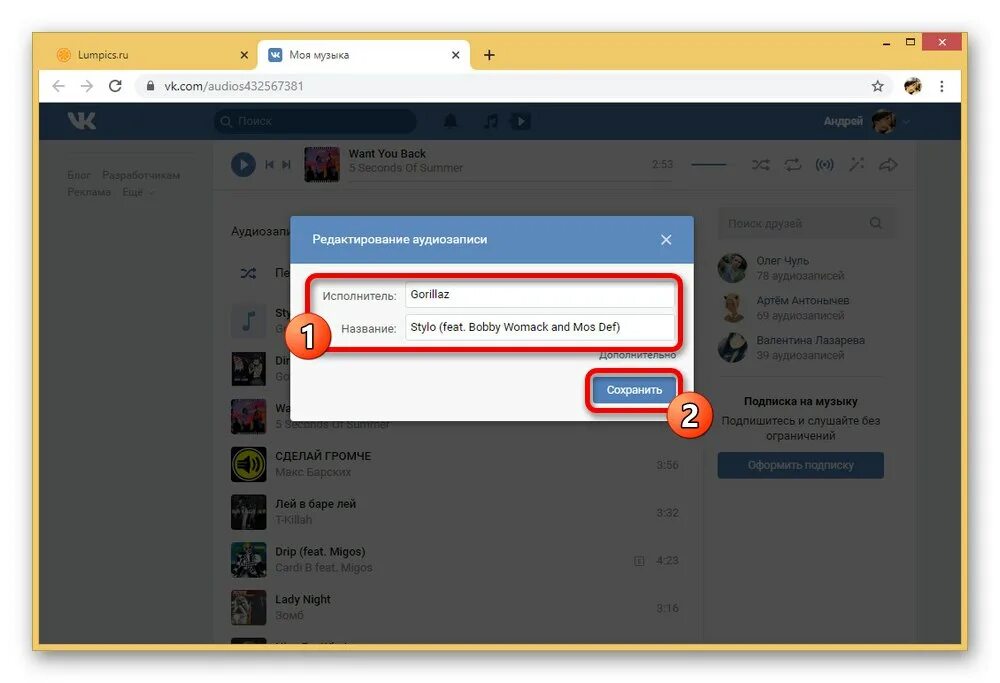The height and width of the screenshot is (683, 1000).
Task: Click the Реклама link
Action: tap(89, 192)
